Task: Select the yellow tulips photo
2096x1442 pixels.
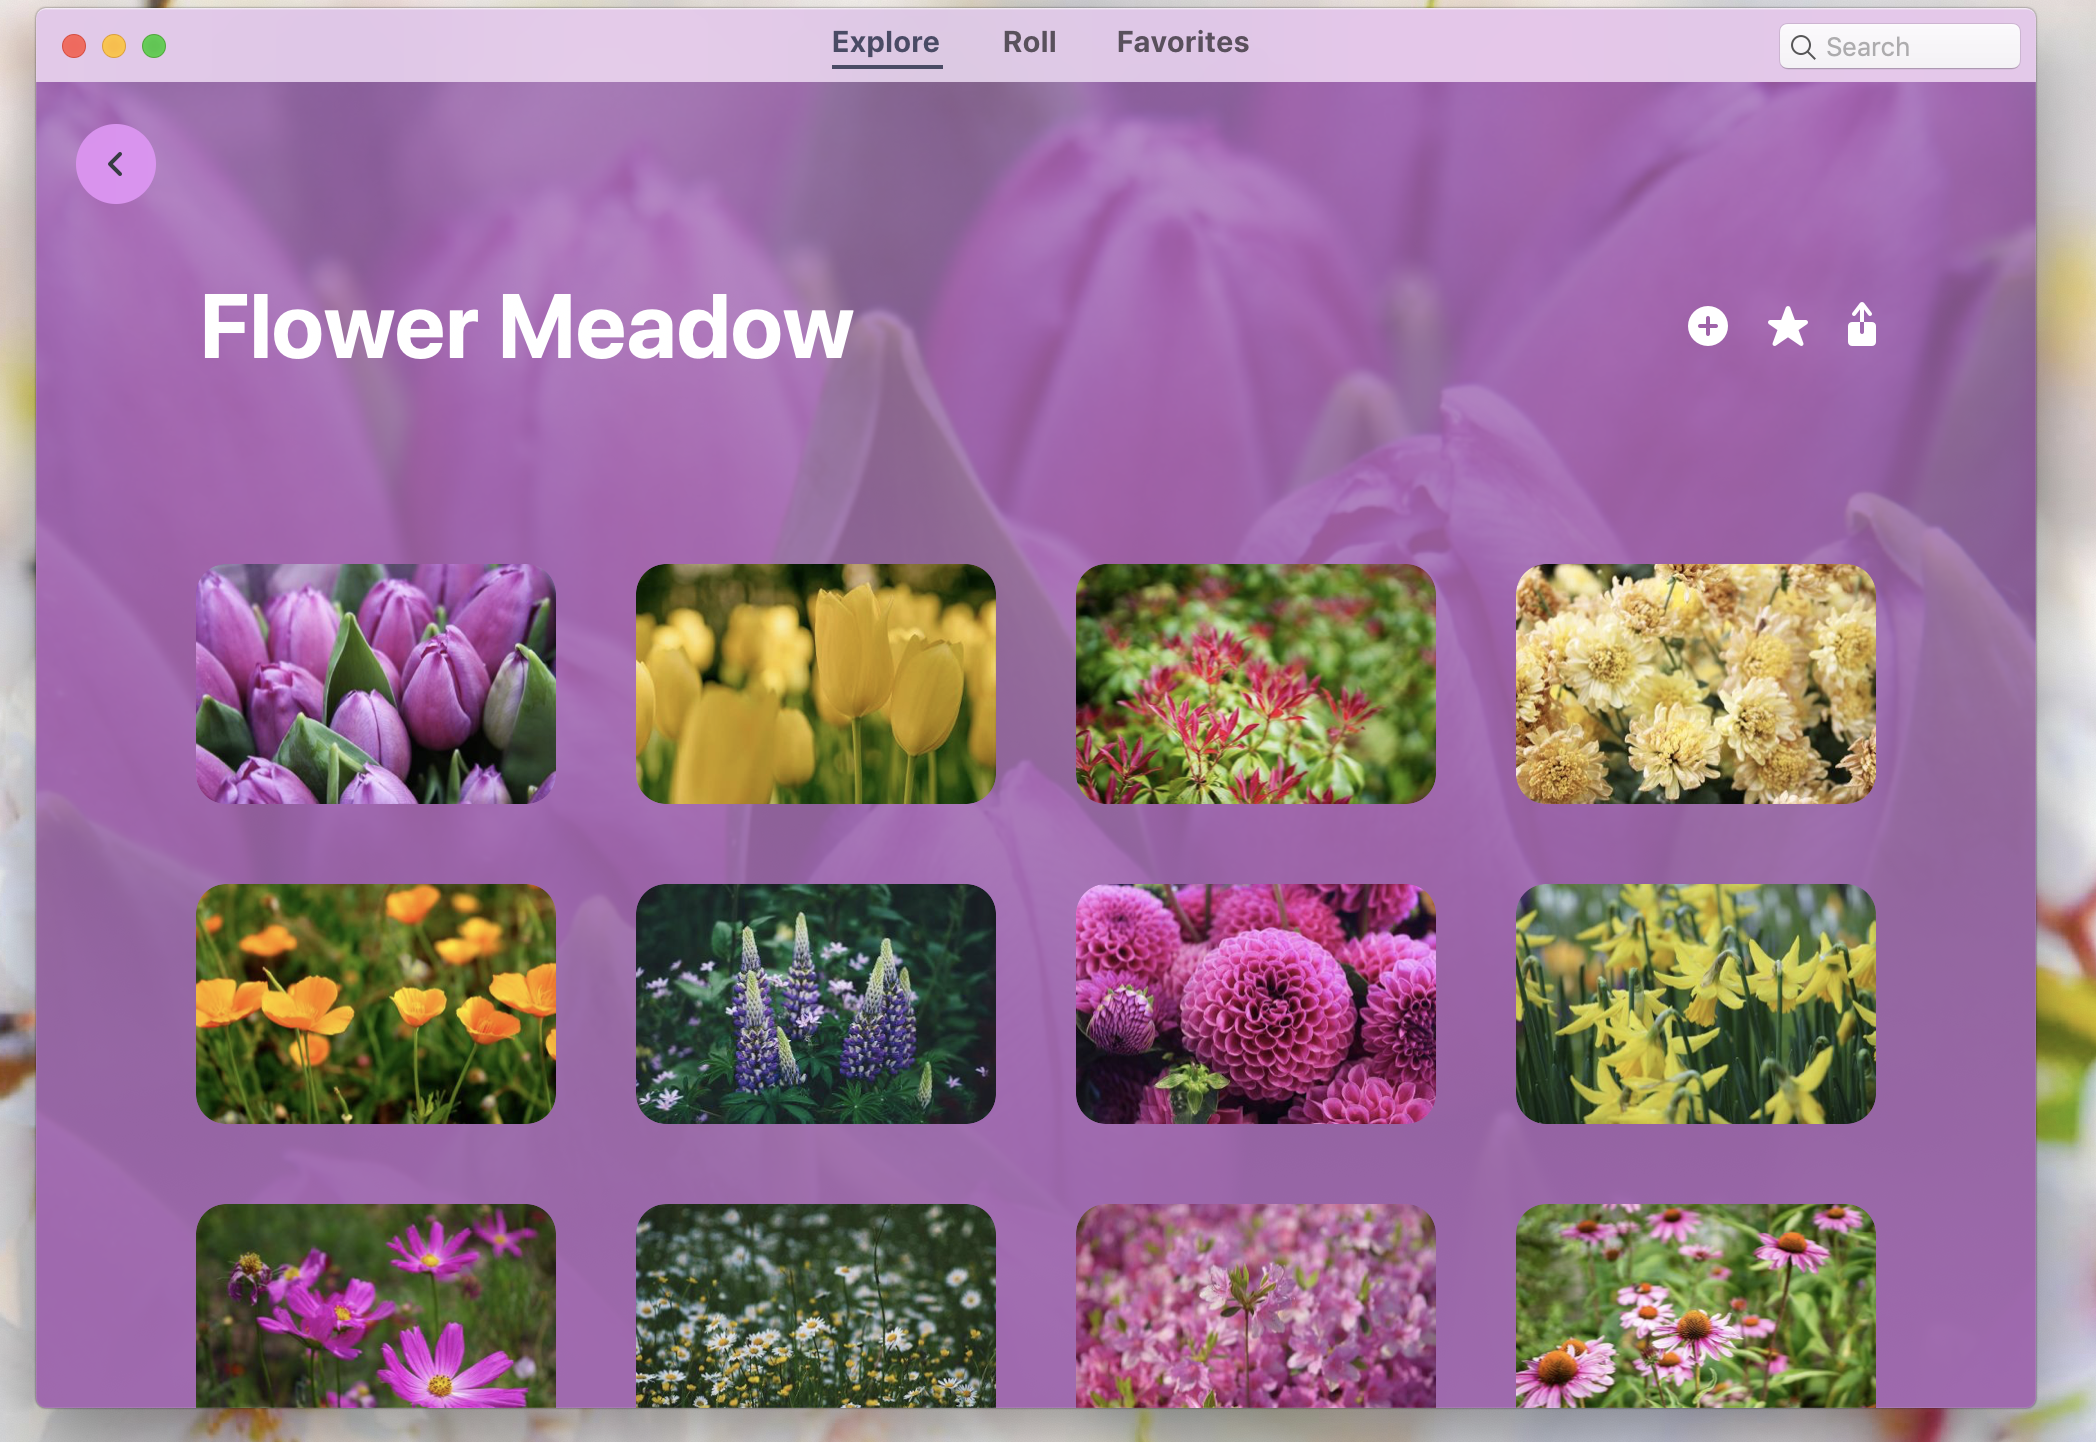Action: pos(816,684)
